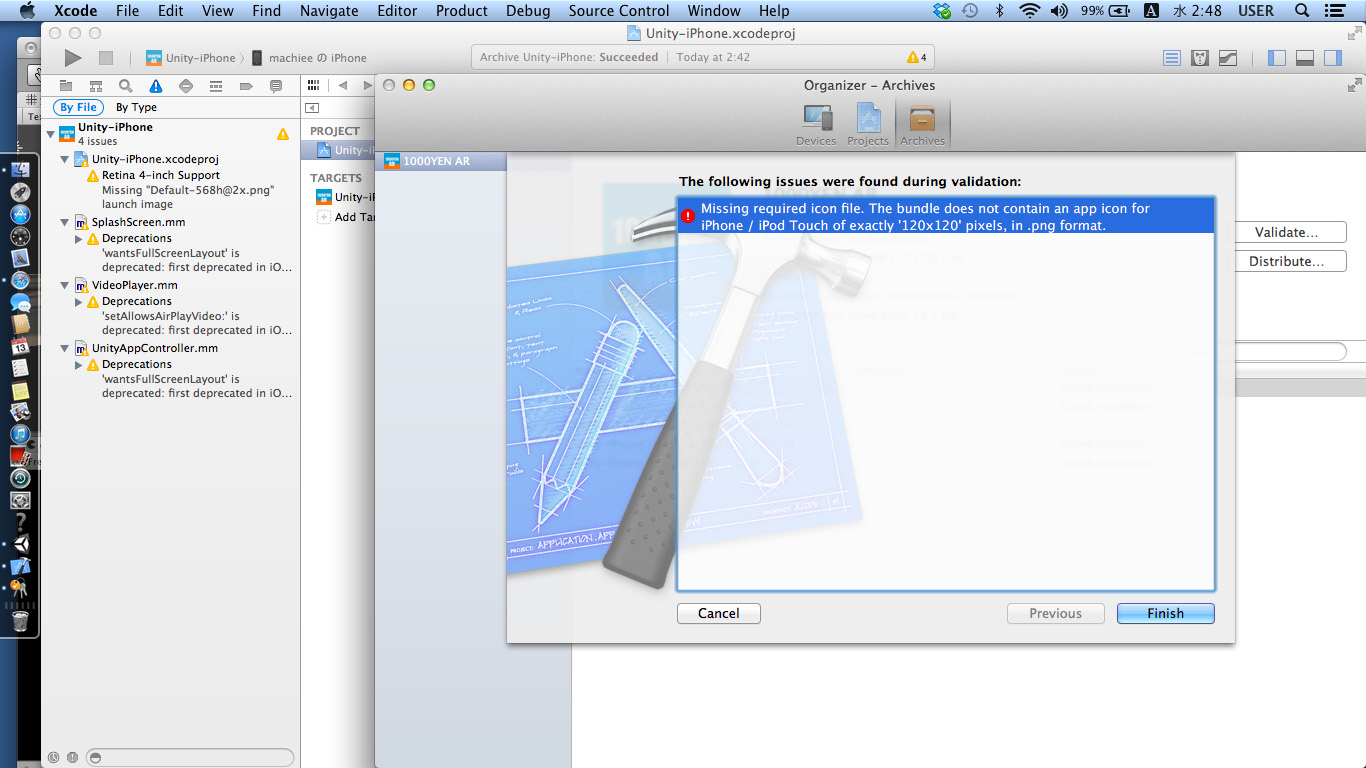Open the Test navigator diamond icon

point(186,86)
